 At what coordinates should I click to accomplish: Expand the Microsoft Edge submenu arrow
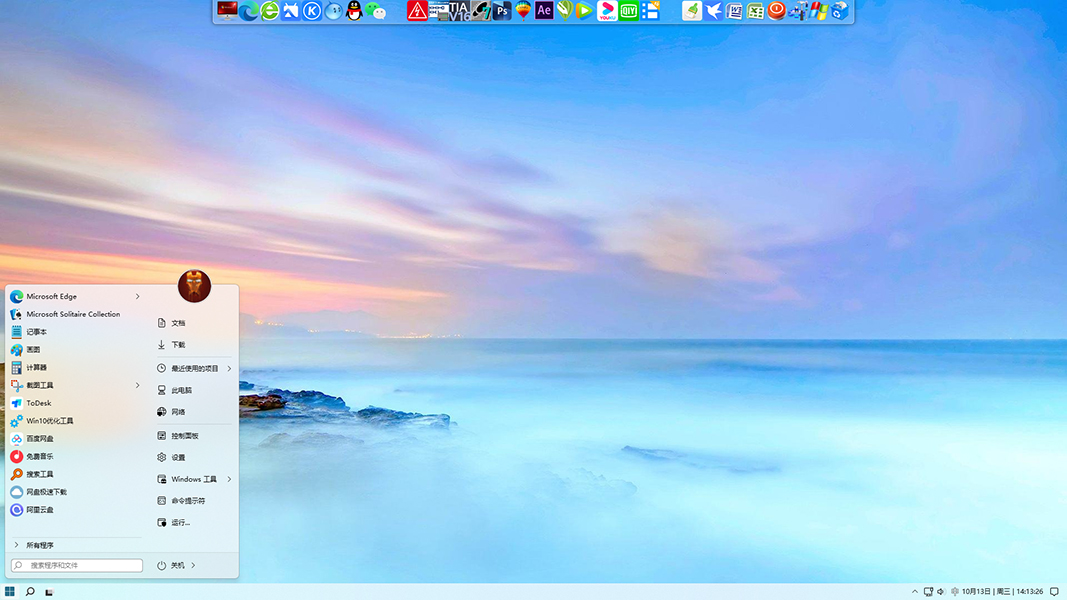pyautogui.click(x=138, y=297)
